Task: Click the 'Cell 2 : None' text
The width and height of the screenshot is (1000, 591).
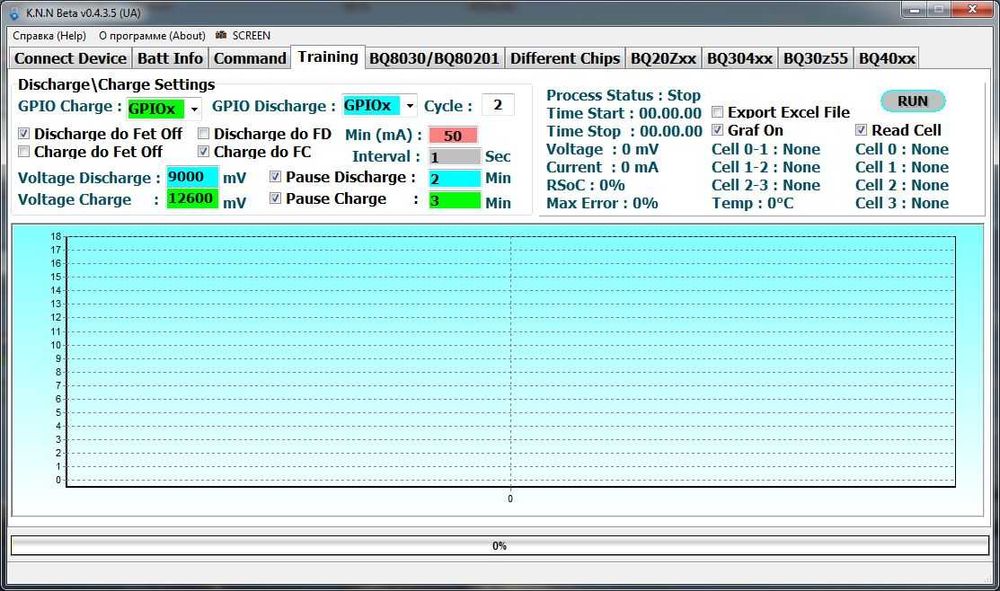Action: tap(902, 185)
